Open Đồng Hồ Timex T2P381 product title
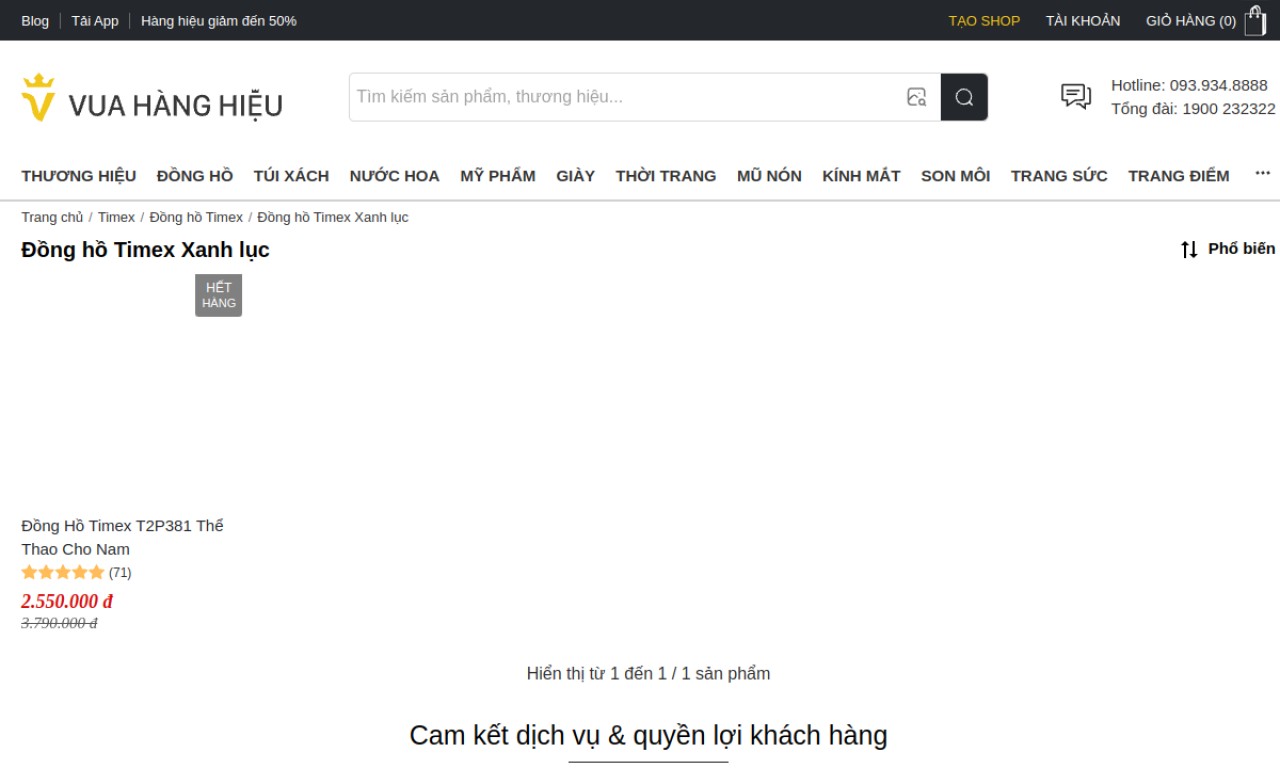The width and height of the screenshot is (1280, 768). click(122, 537)
